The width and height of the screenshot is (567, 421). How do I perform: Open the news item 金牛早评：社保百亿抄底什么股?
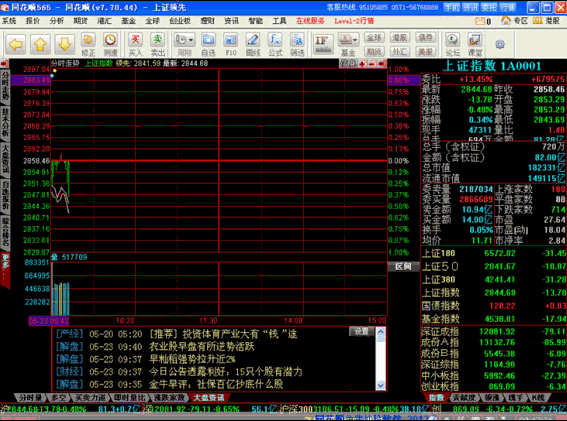tap(216, 384)
